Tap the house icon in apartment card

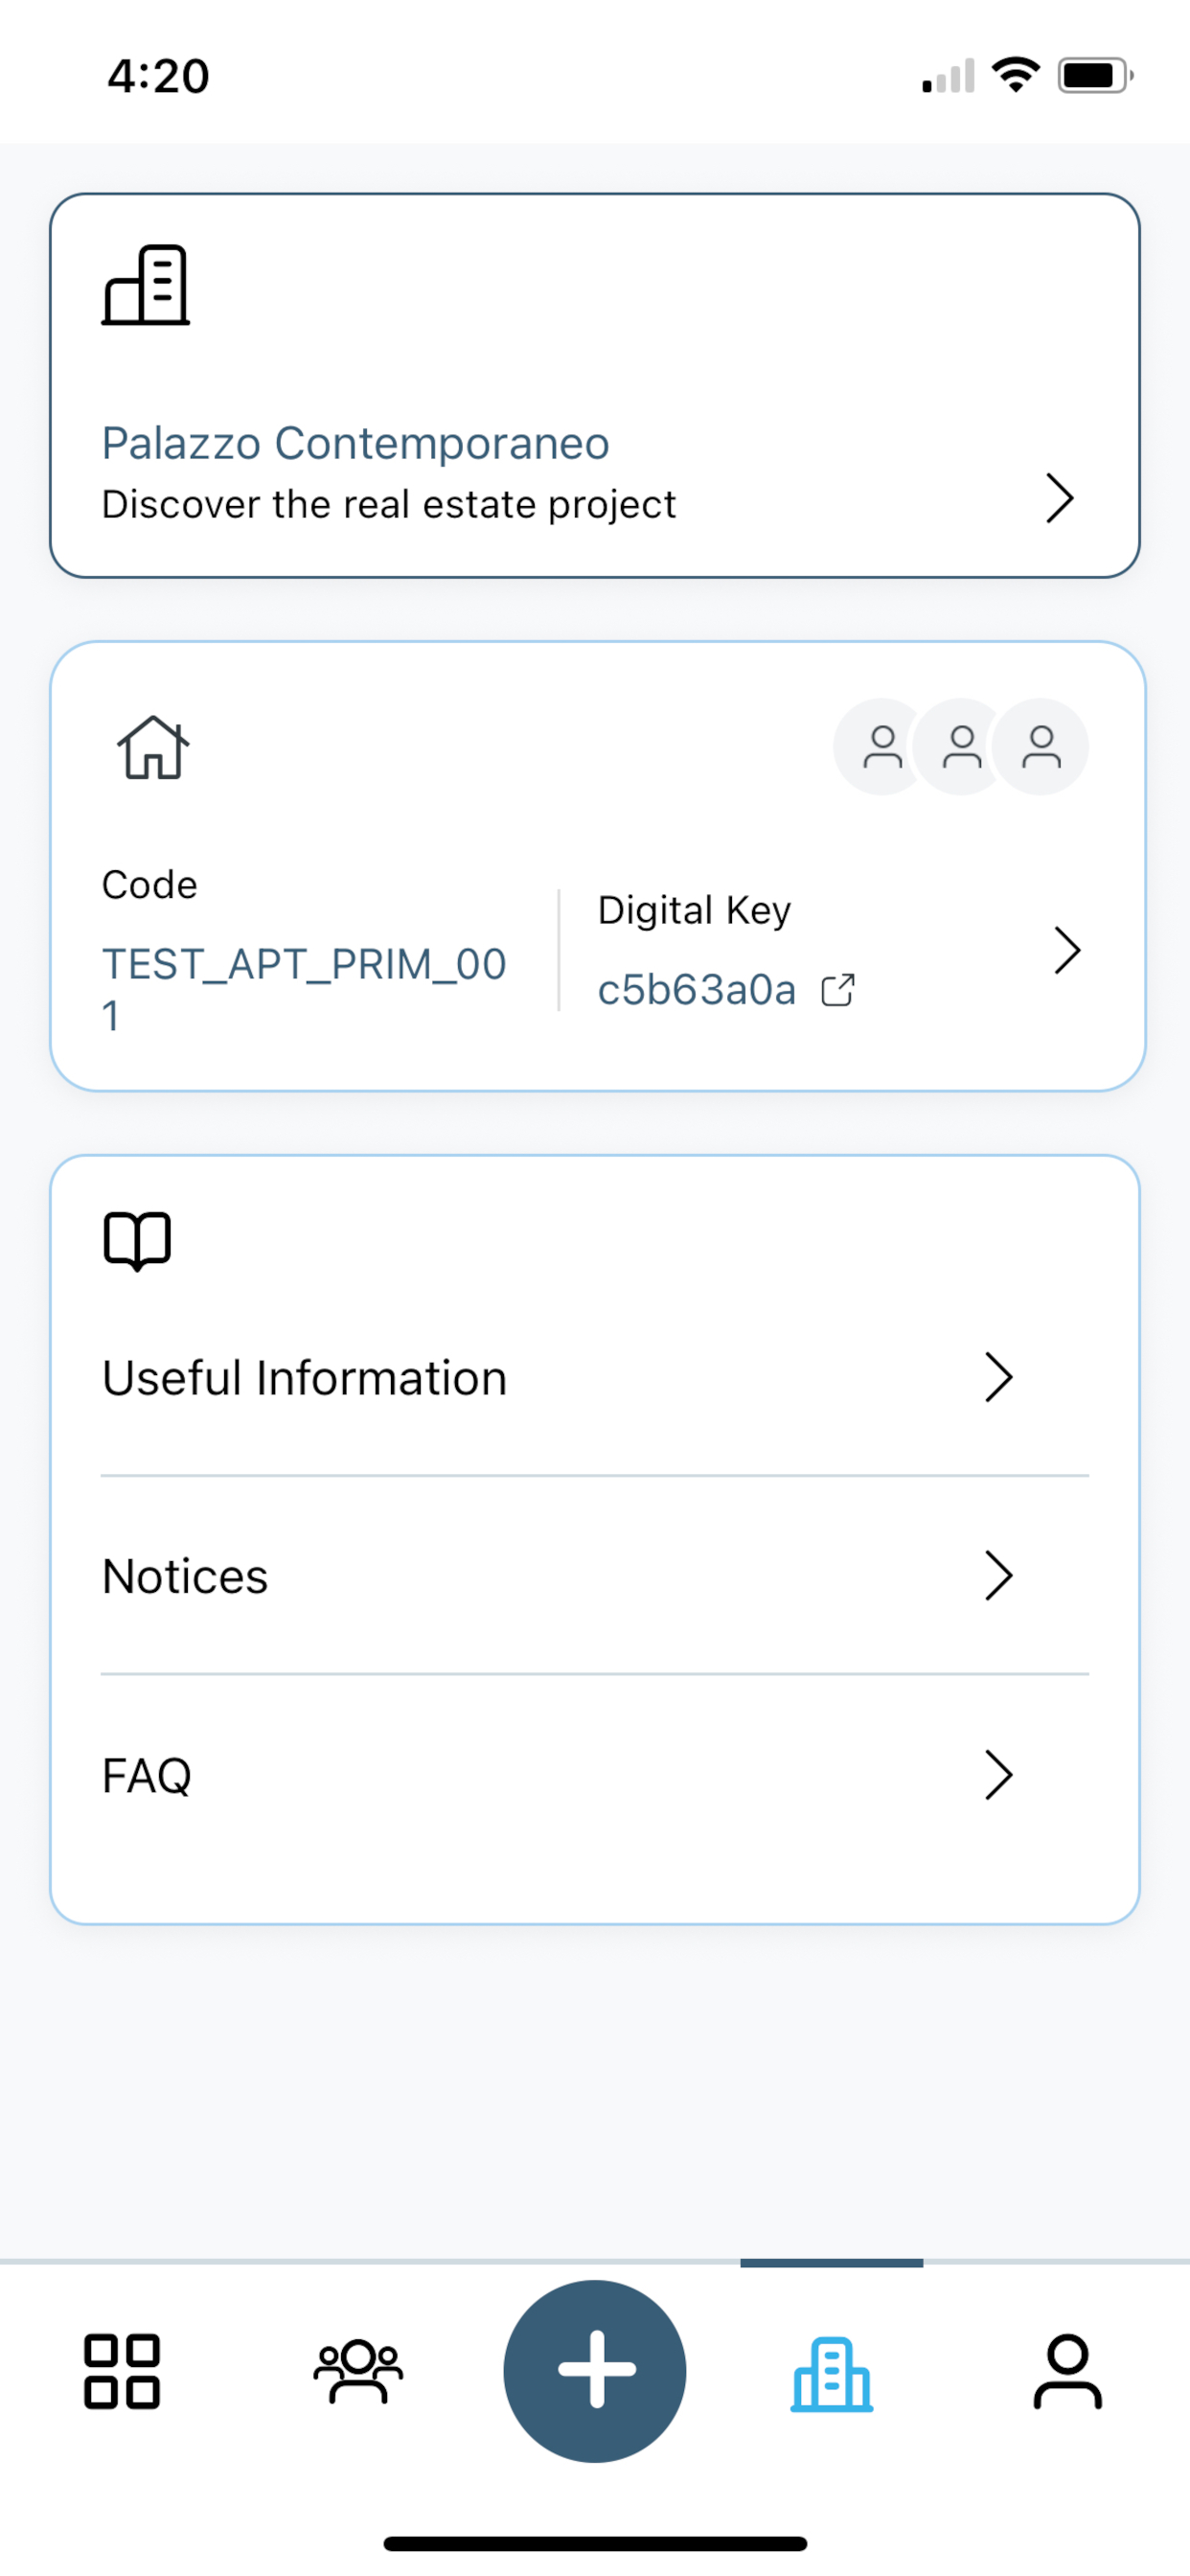(153, 747)
